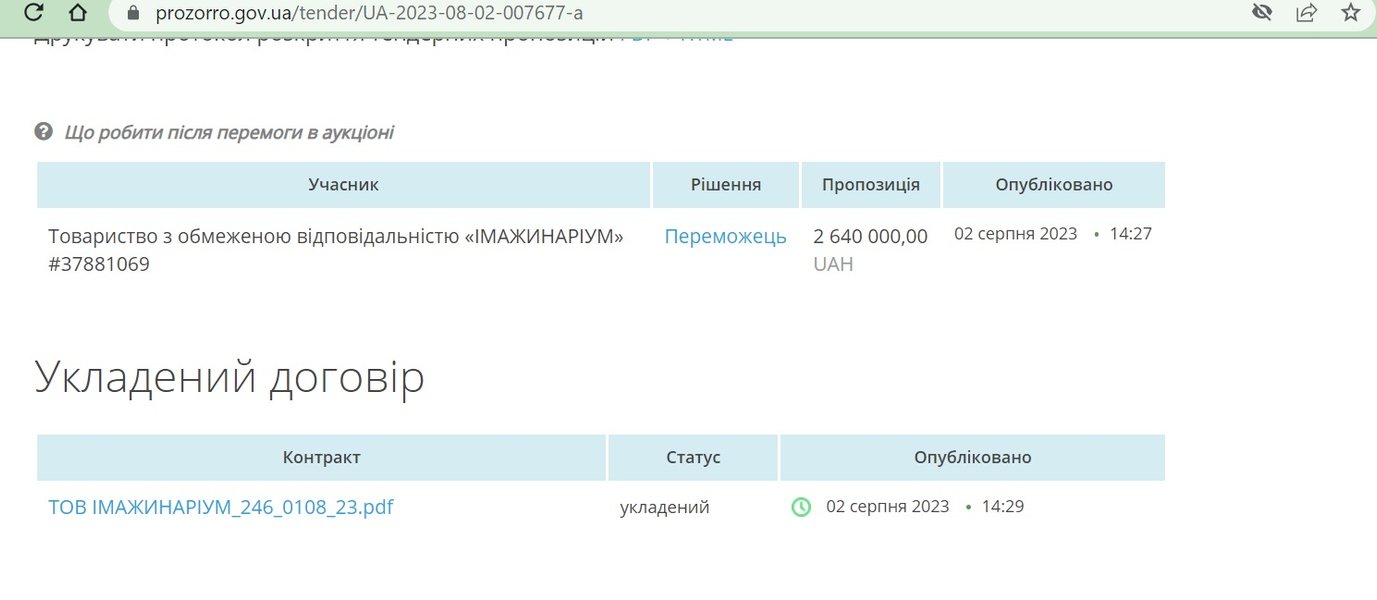Click the 'Рішення' column header
The width and height of the screenshot is (1377, 600).
click(725, 185)
